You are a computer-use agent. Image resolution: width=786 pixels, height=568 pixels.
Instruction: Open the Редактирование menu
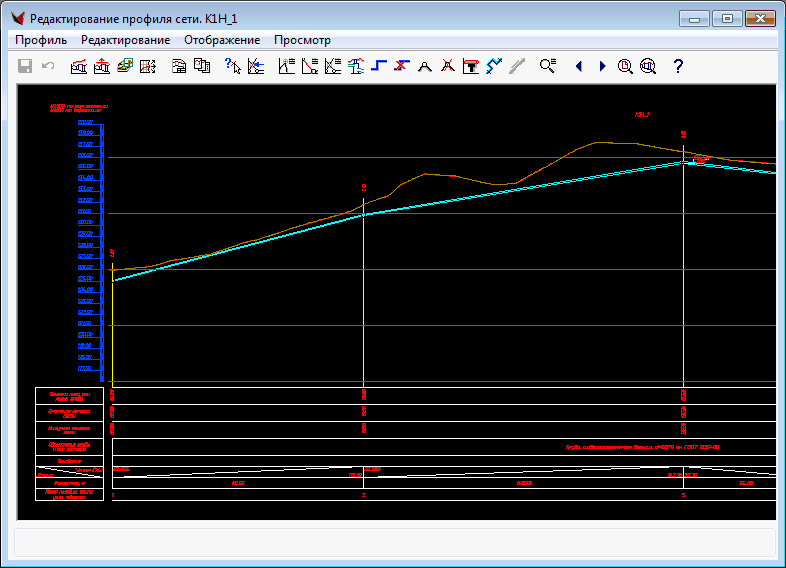(x=125, y=40)
